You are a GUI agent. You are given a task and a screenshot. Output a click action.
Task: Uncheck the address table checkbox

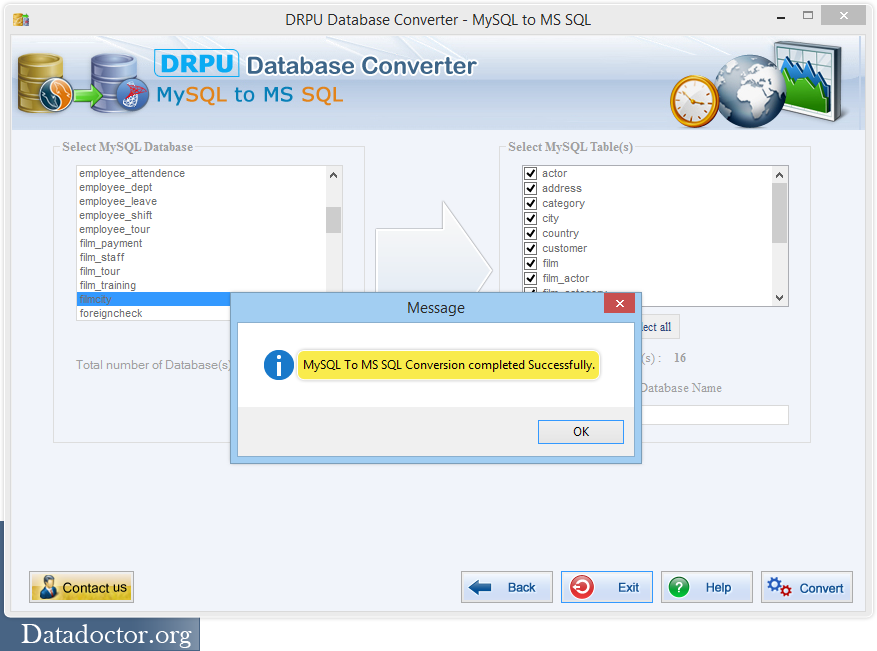click(x=531, y=188)
